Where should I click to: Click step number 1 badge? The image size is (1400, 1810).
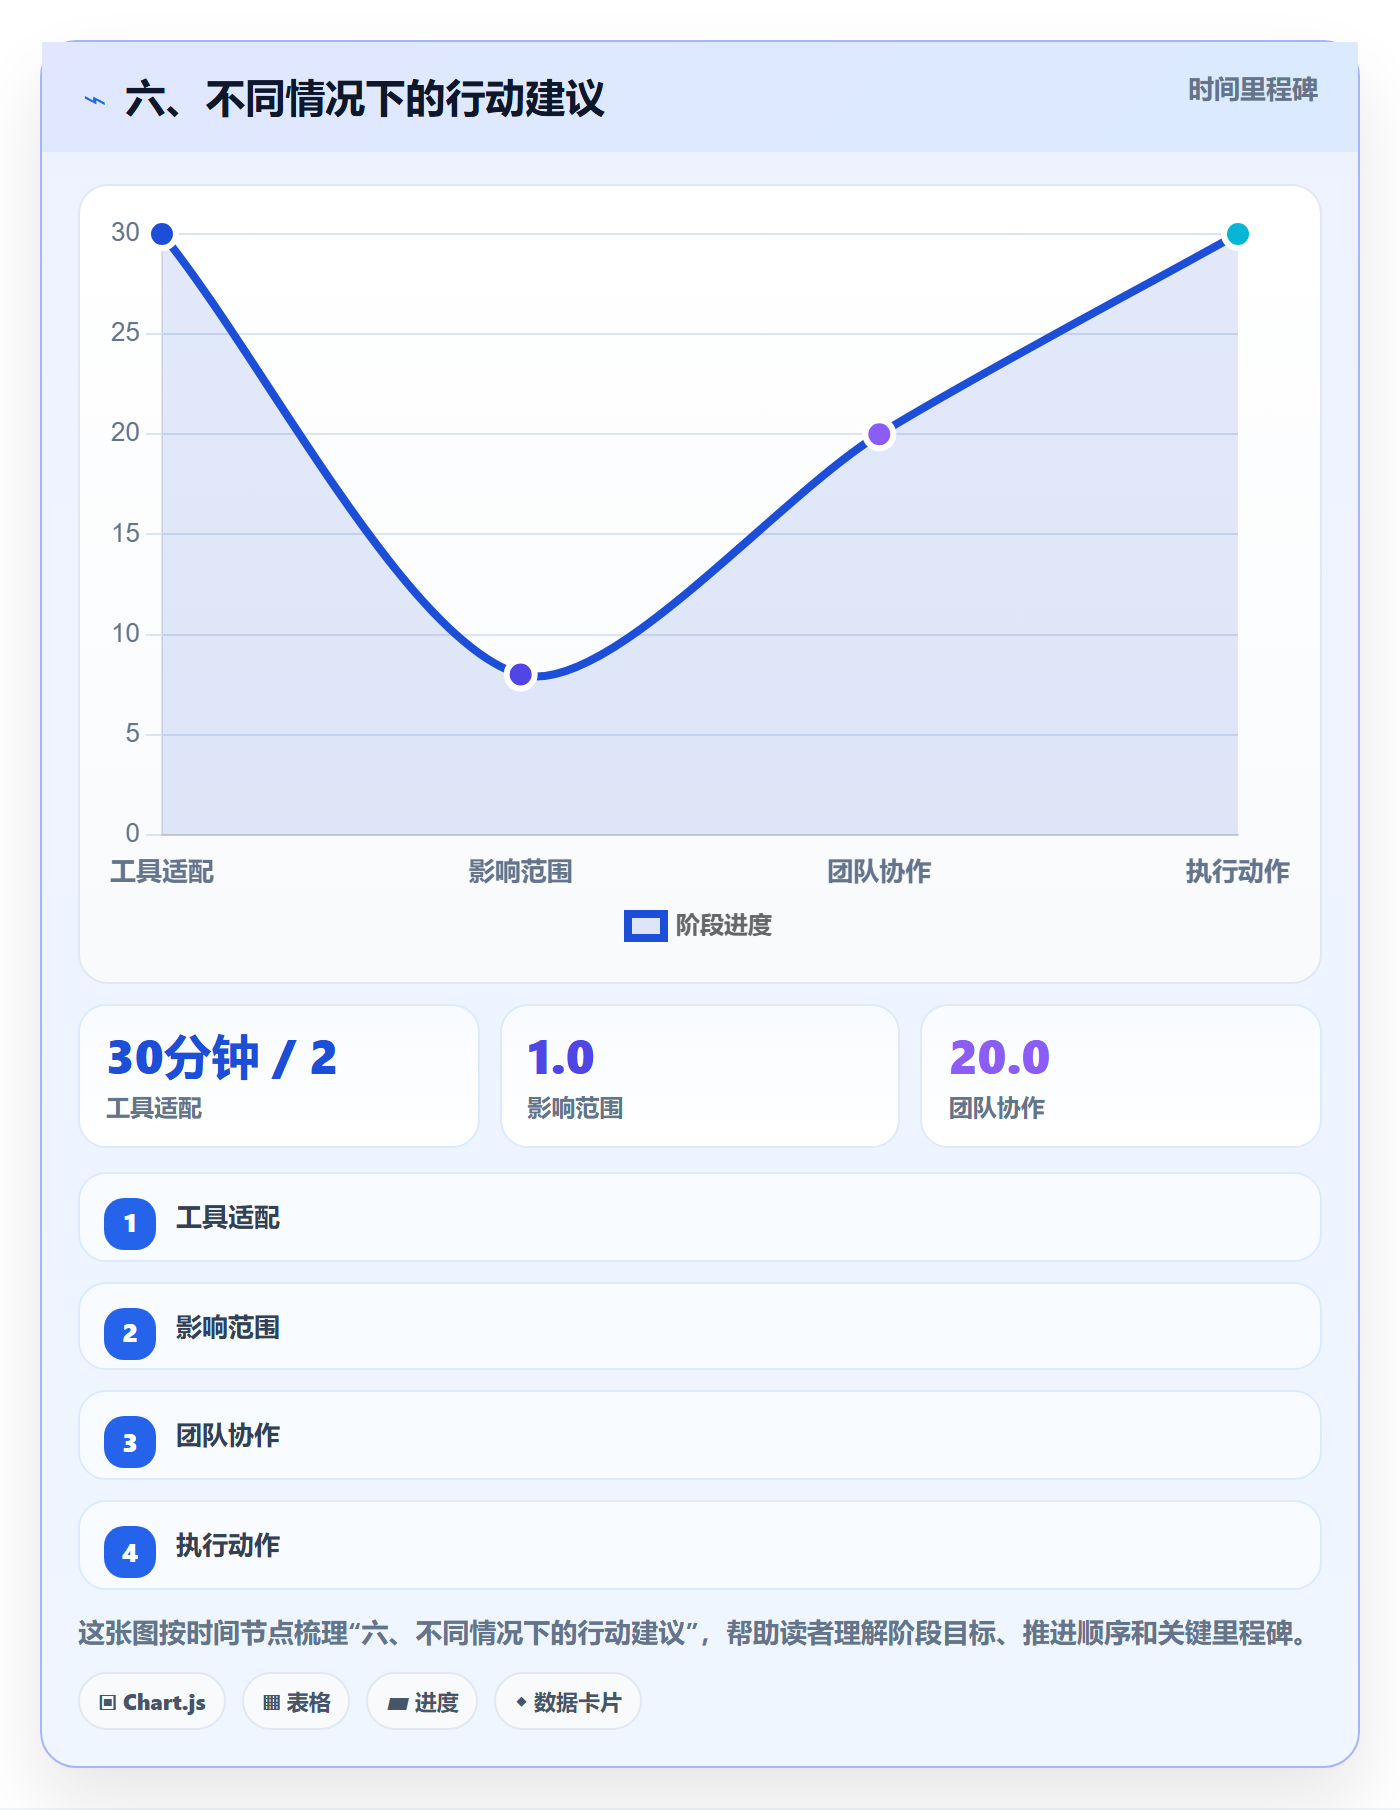pos(130,1223)
